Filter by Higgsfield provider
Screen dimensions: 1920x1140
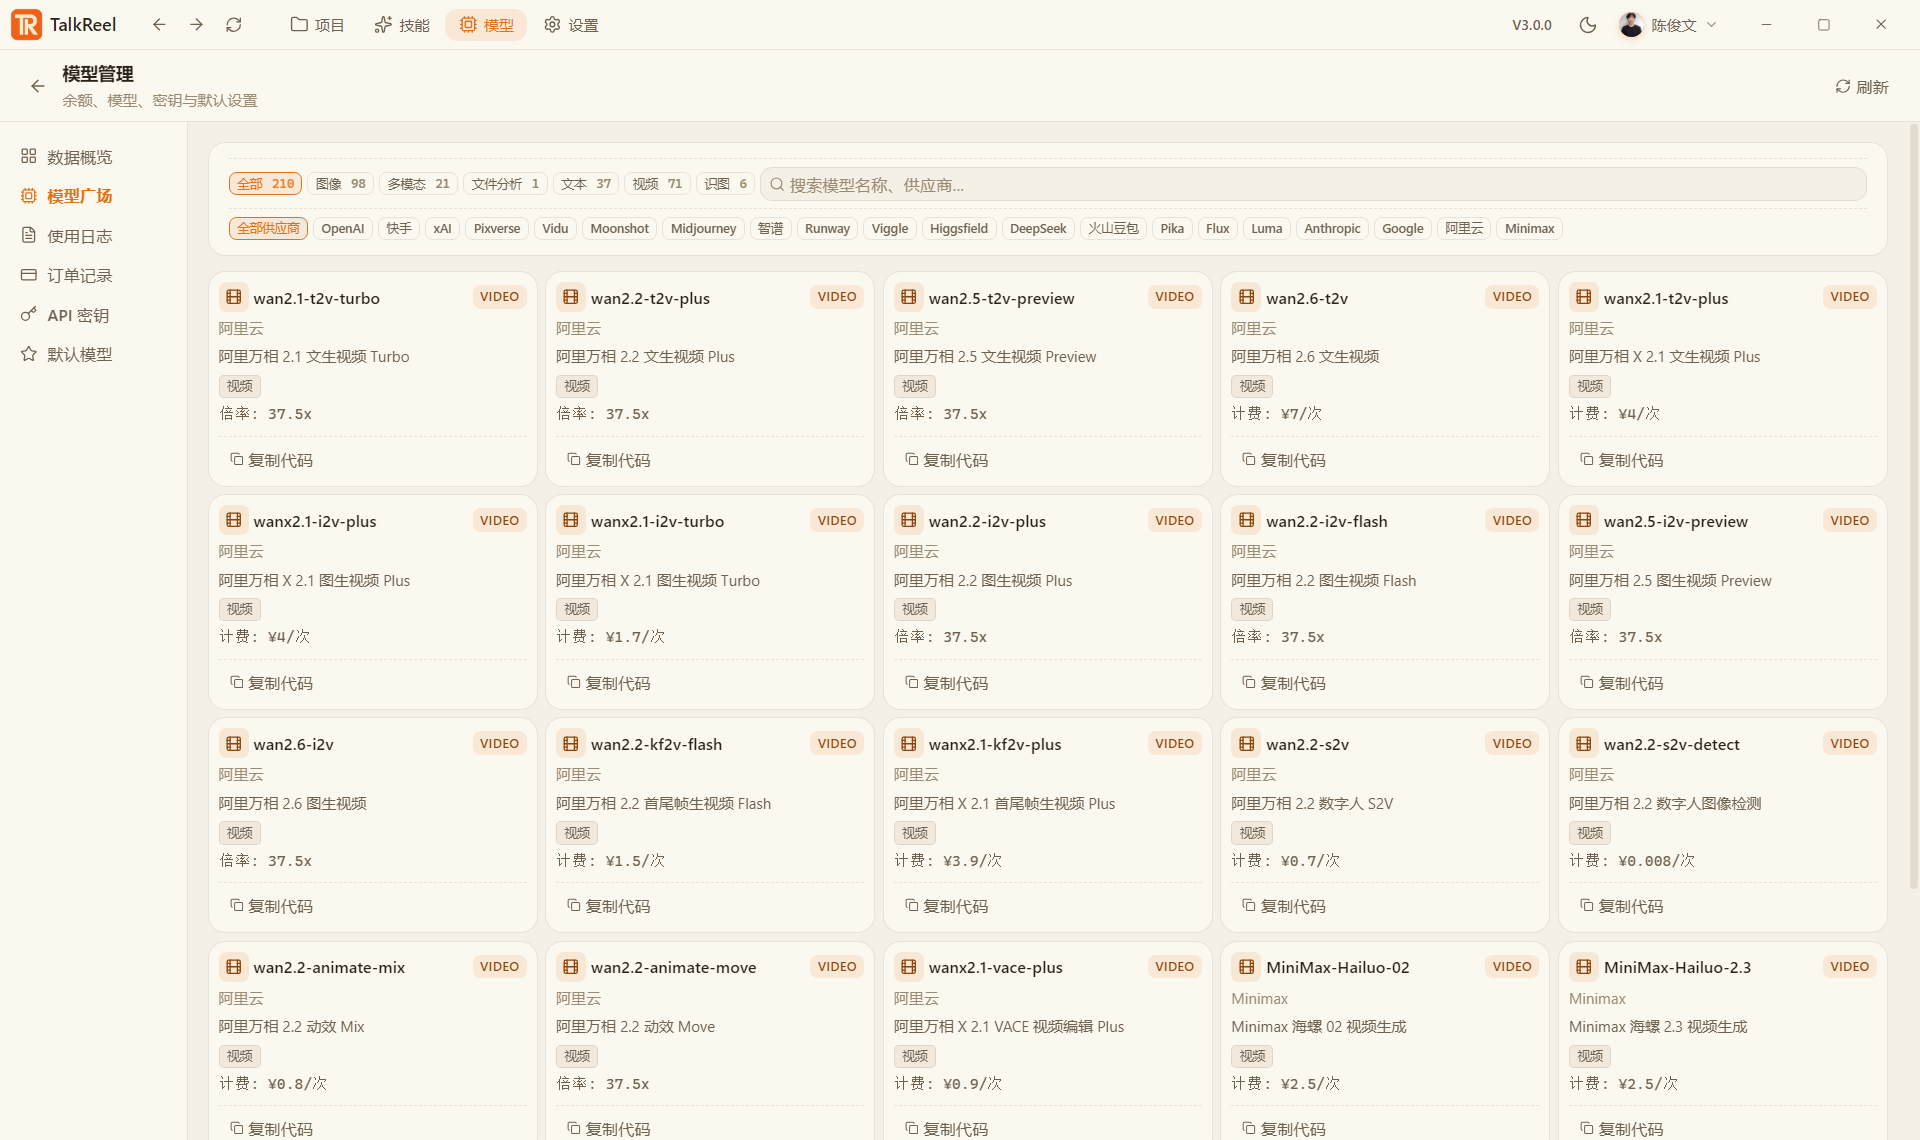[959, 229]
